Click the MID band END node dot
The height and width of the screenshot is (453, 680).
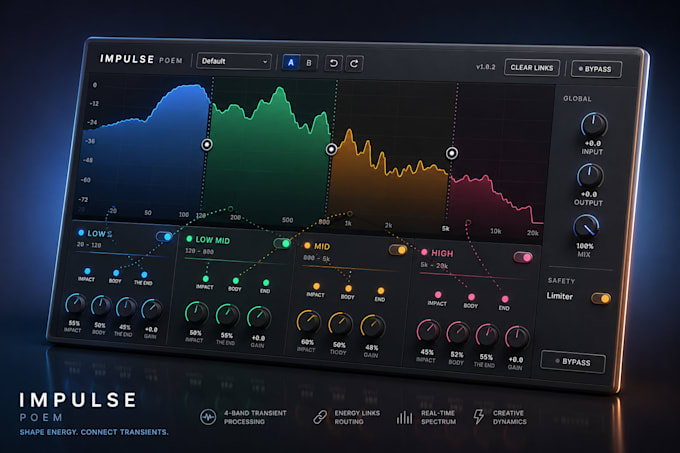point(380,290)
